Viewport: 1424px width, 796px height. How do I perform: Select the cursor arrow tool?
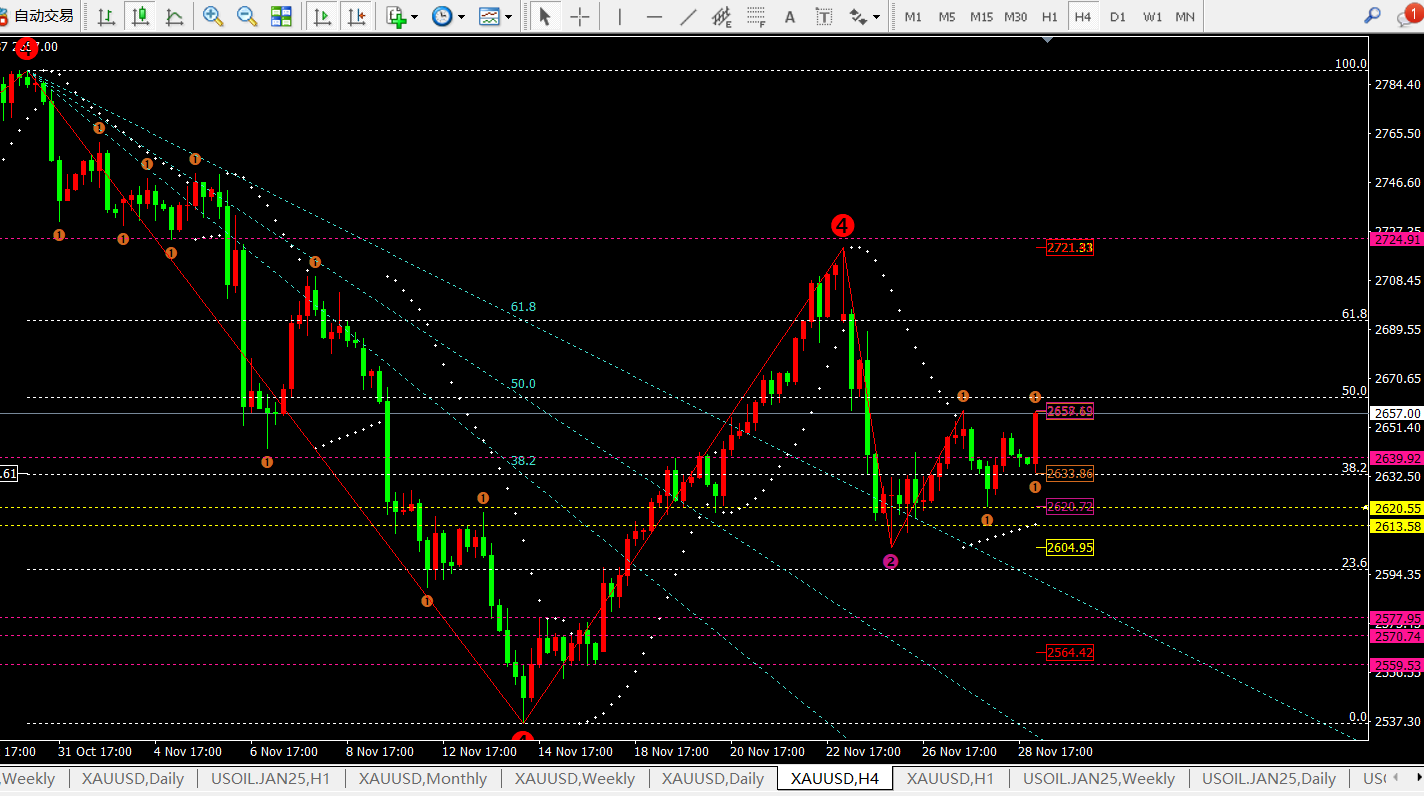click(x=544, y=16)
